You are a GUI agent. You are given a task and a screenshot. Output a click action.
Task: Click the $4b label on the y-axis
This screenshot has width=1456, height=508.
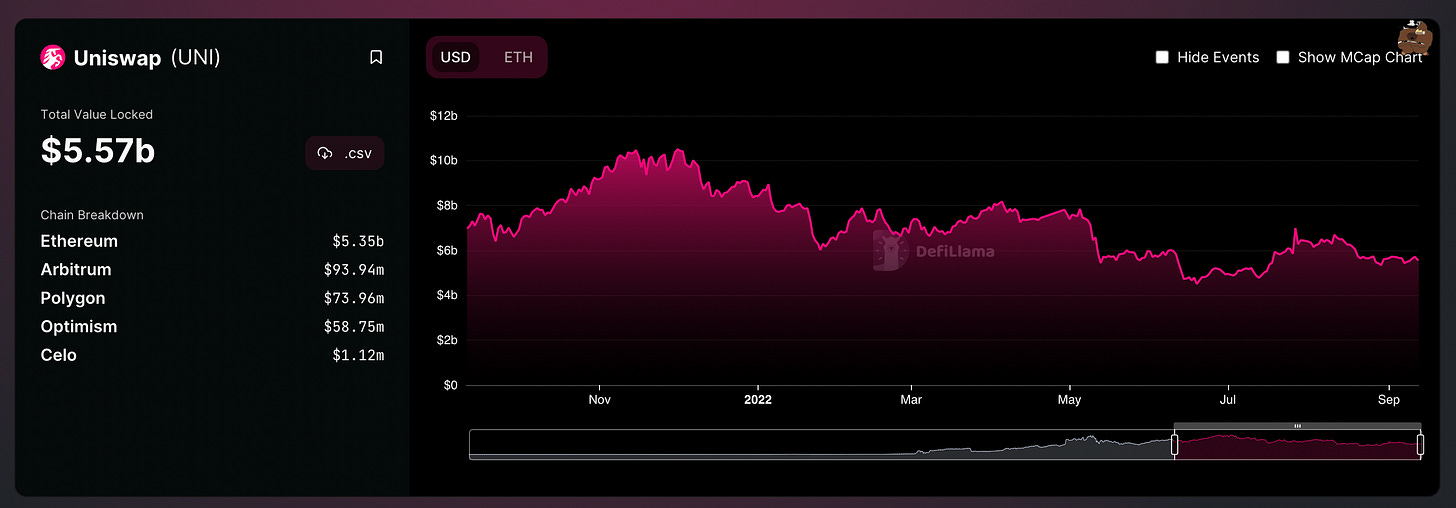(446, 295)
